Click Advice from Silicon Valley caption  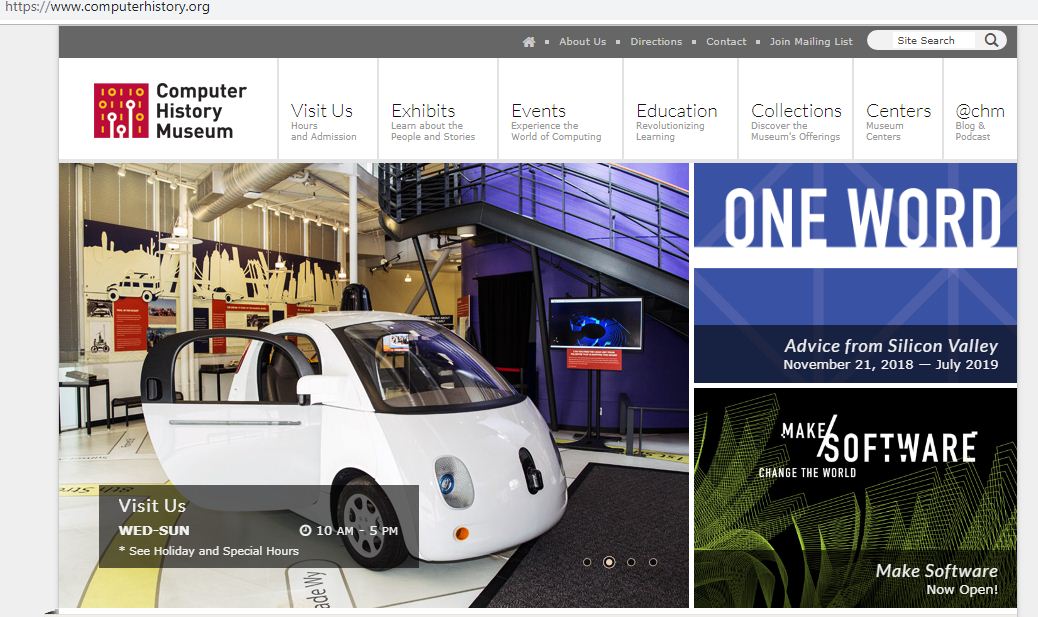pos(890,346)
